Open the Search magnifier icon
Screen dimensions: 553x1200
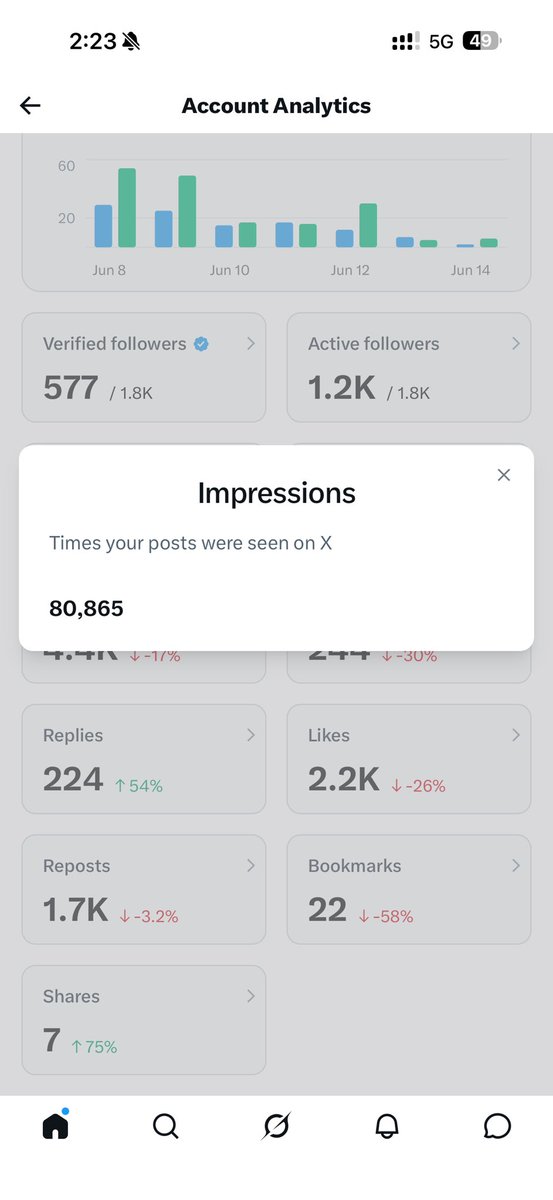(x=166, y=1127)
